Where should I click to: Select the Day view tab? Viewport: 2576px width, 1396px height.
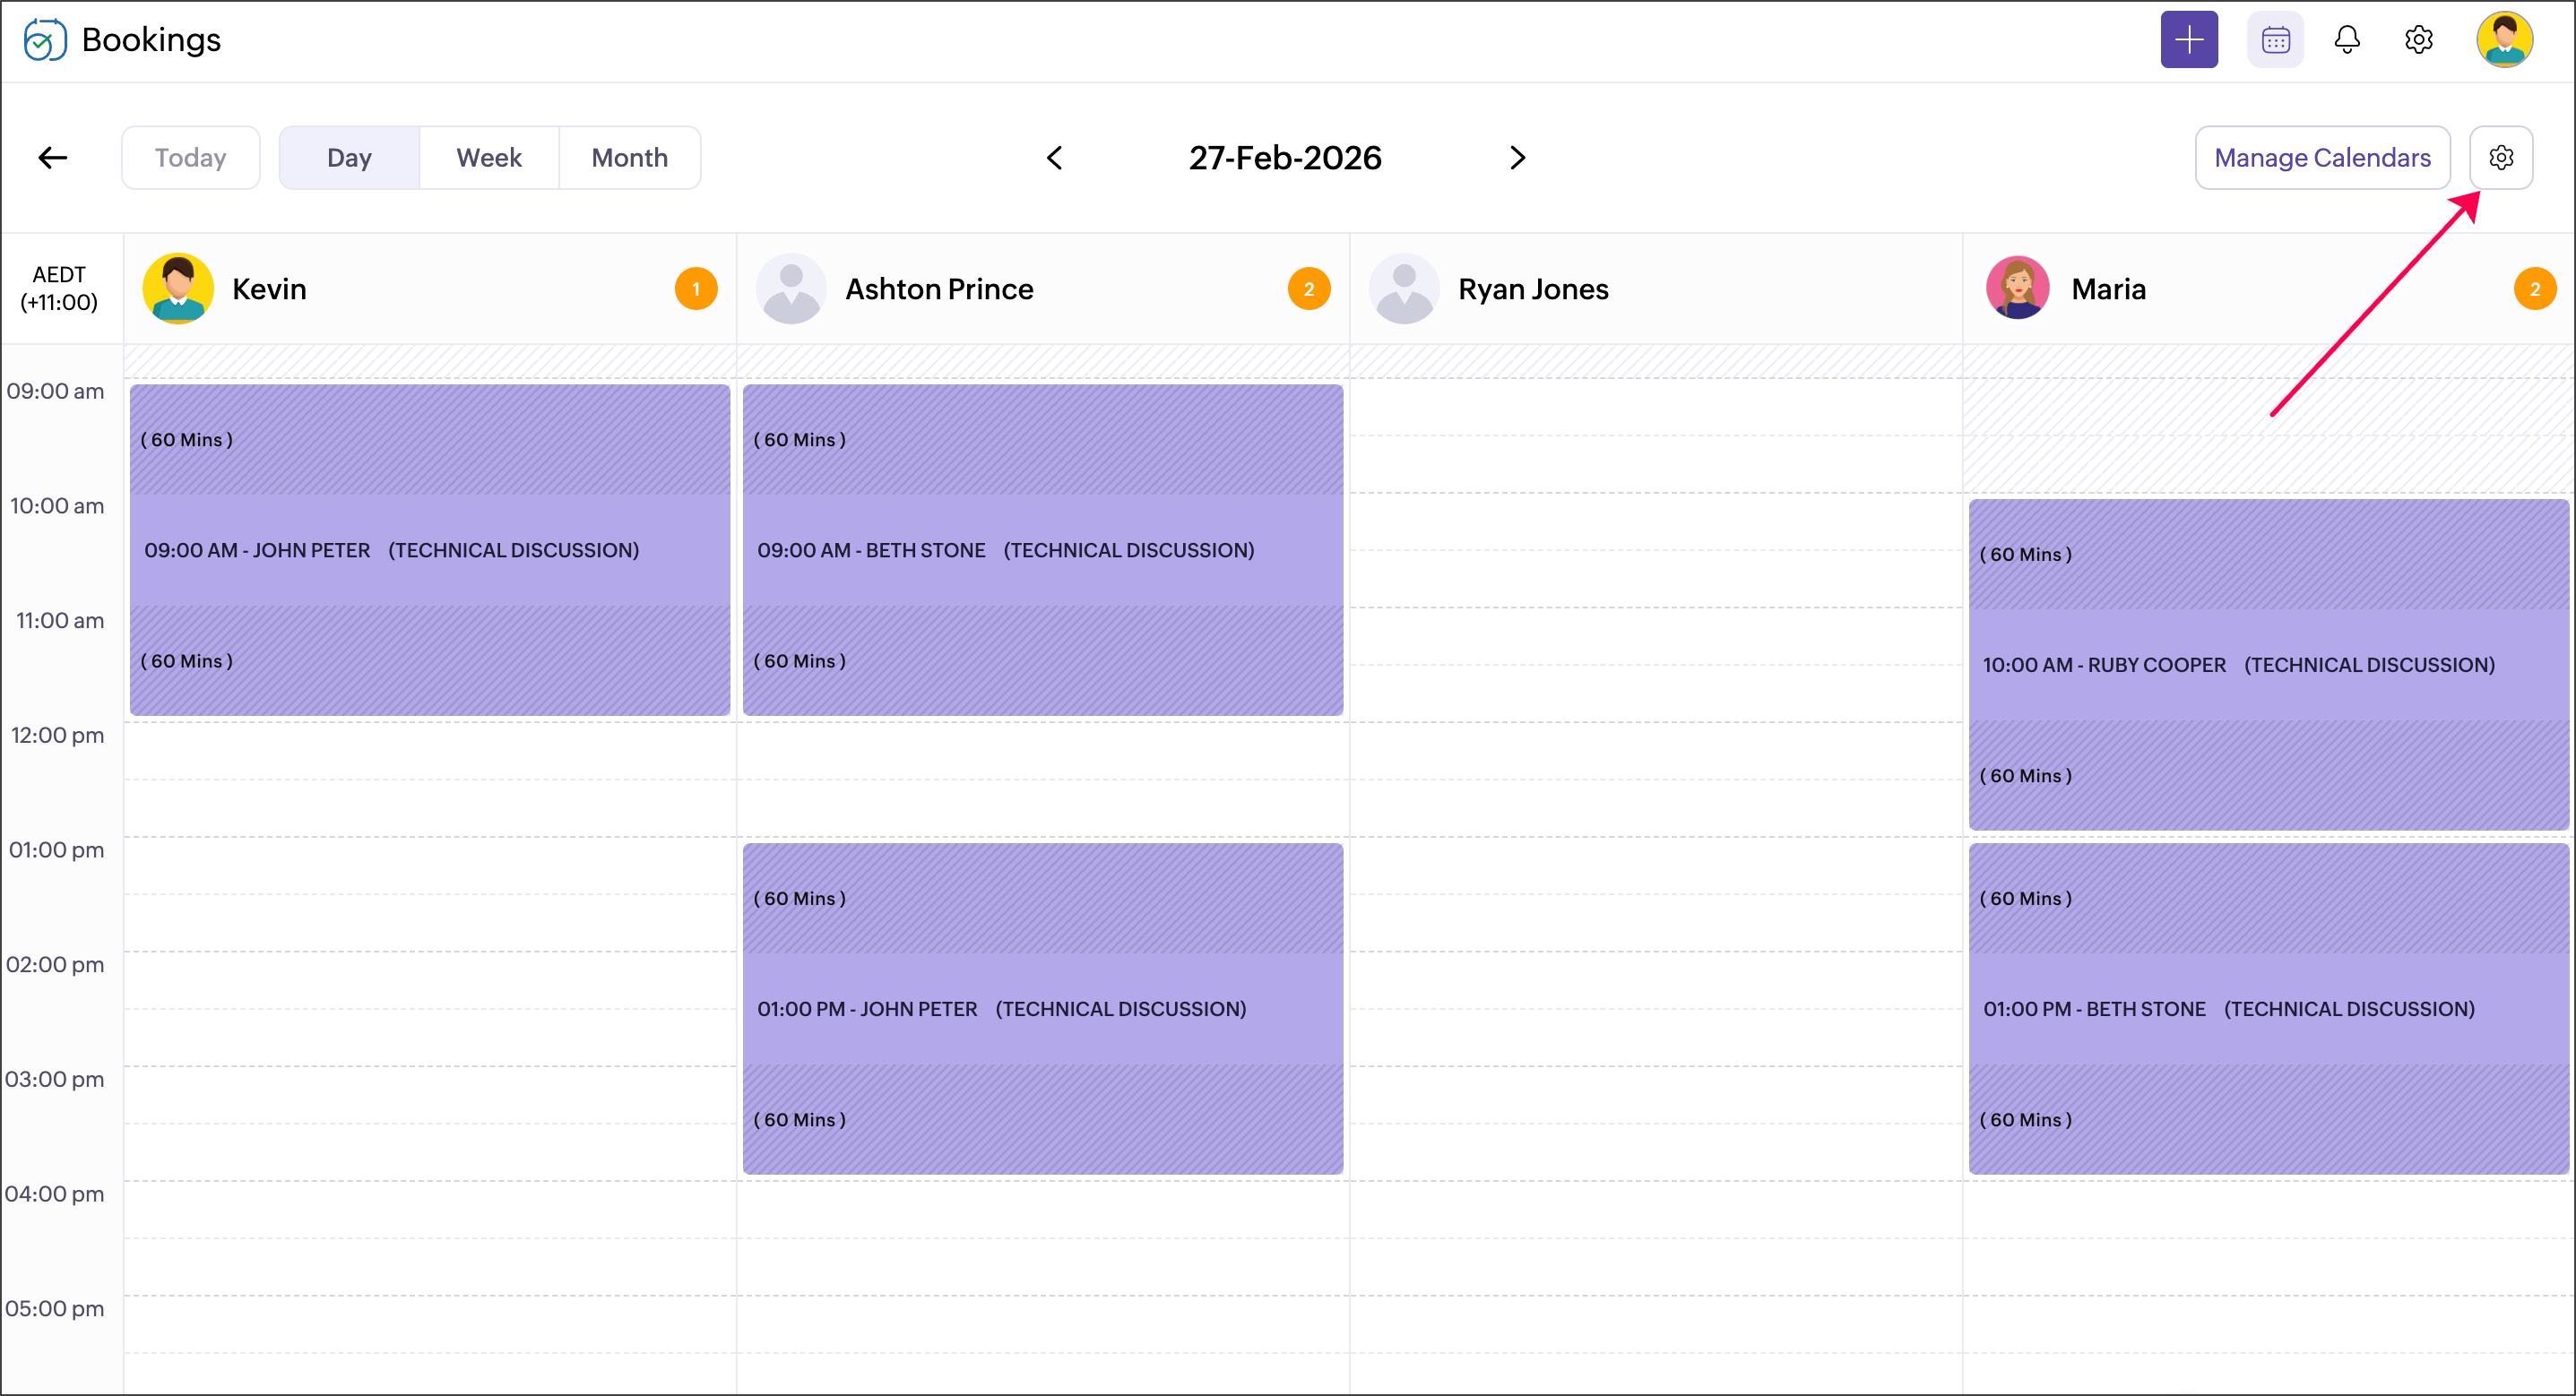(x=349, y=157)
